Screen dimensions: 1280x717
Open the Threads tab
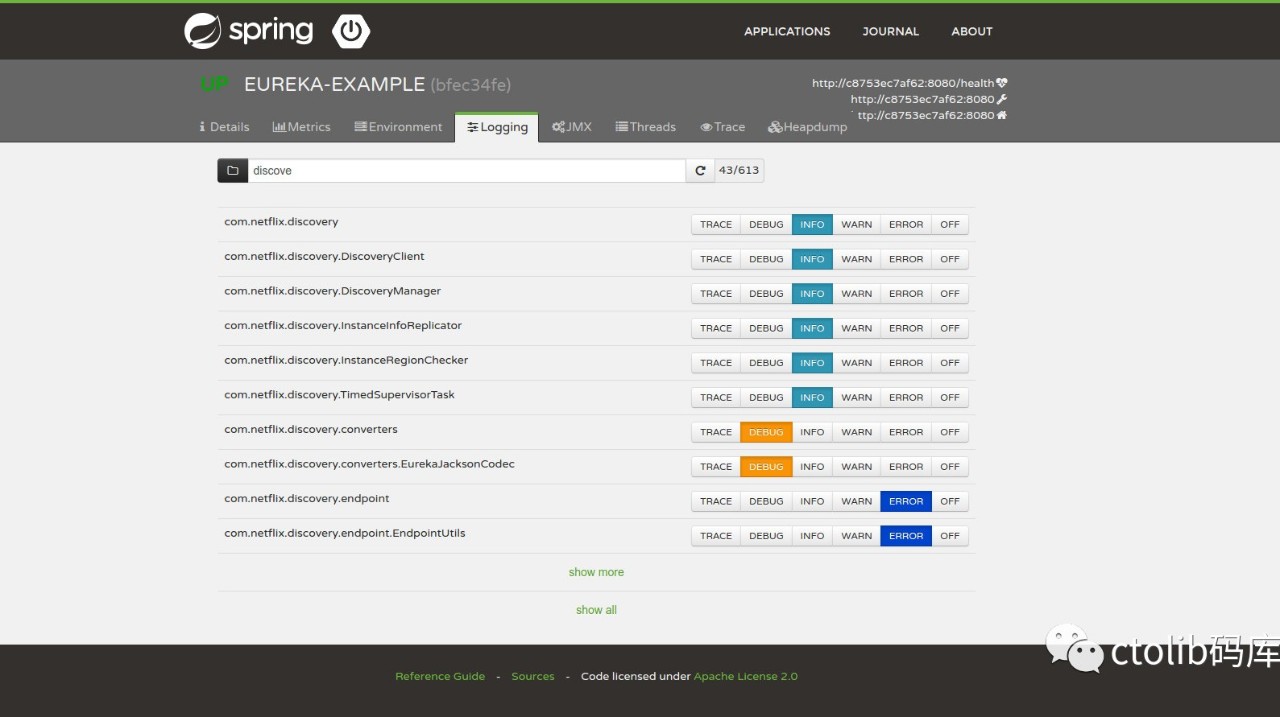pyautogui.click(x=646, y=127)
